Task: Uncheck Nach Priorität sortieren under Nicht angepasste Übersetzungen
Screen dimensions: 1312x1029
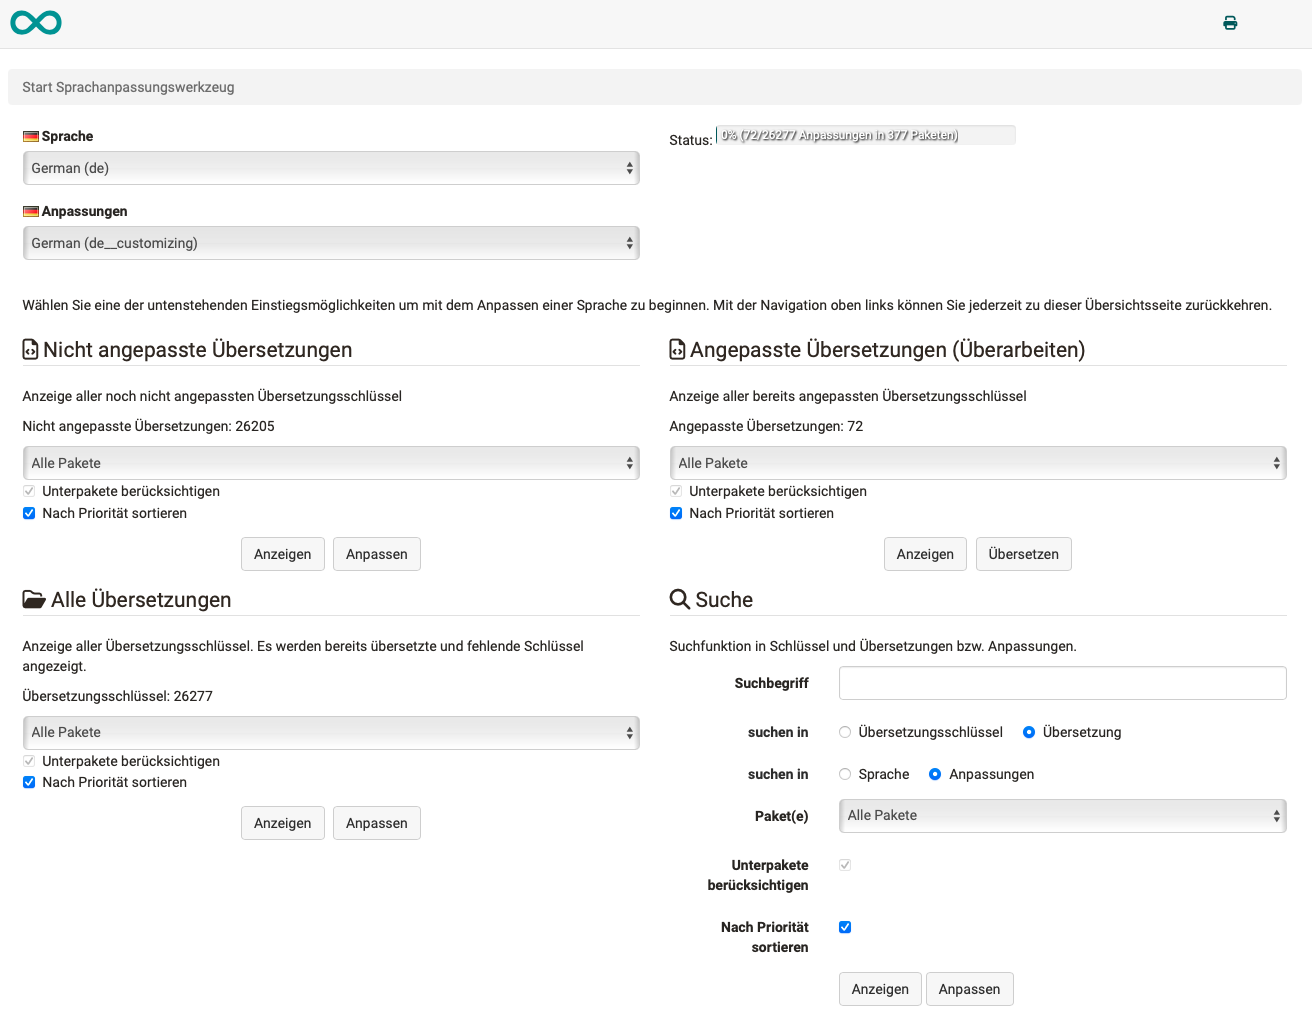Action: point(28,513)
